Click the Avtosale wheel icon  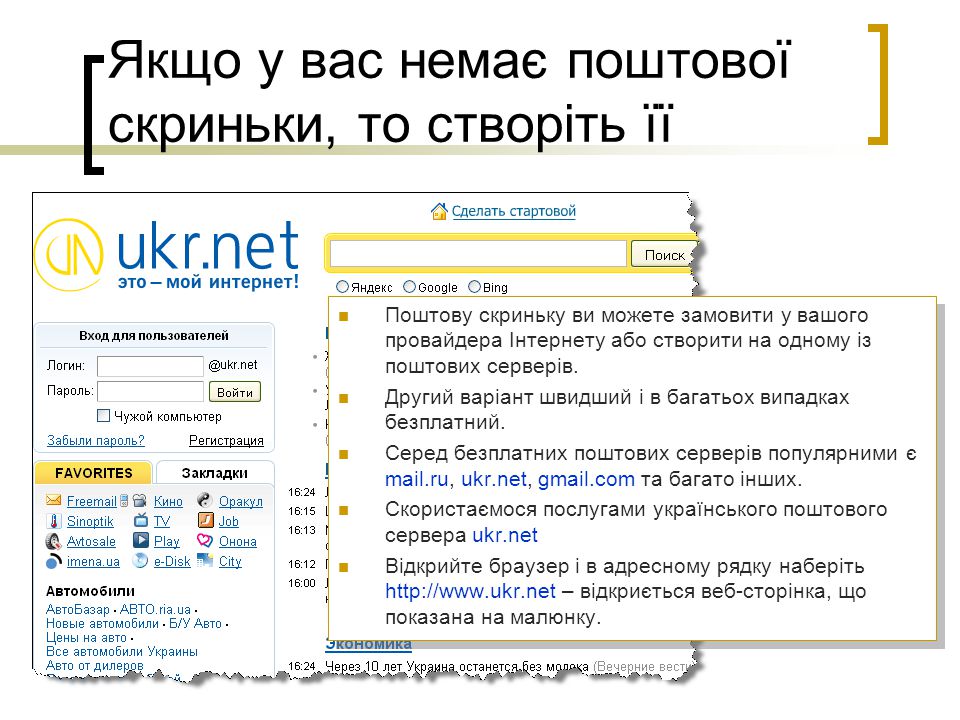[53, 541]
